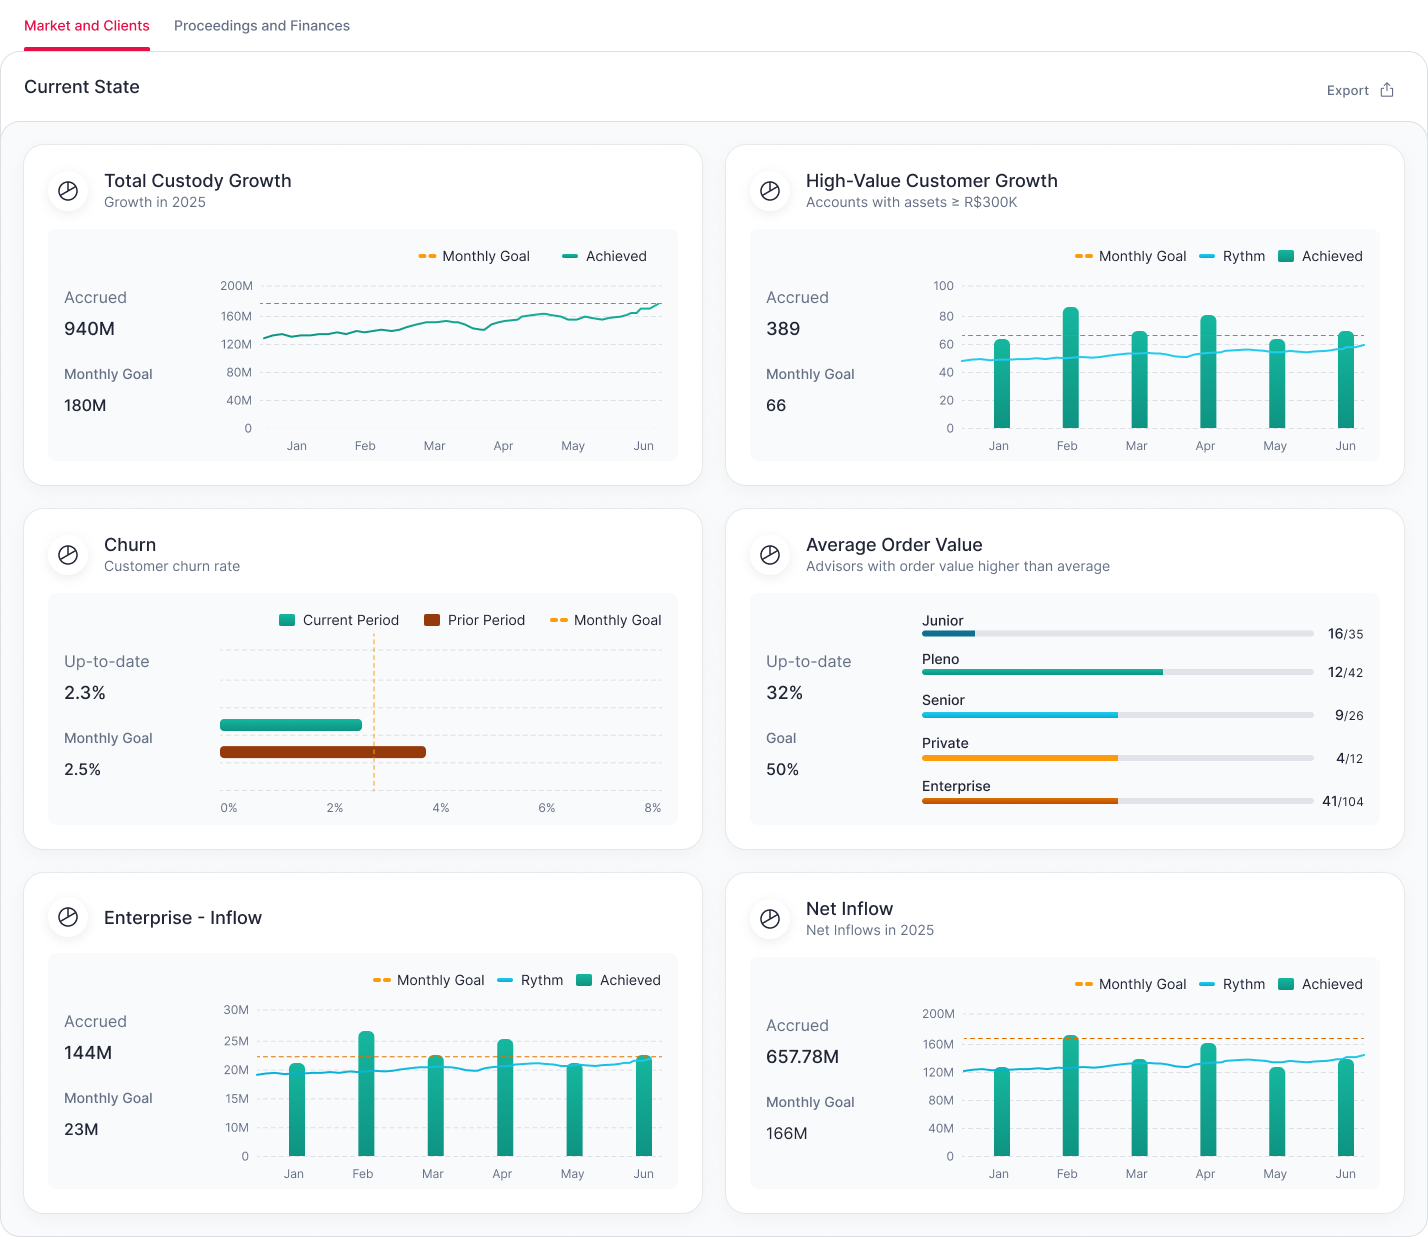
Task: Click the 32% up-to-date value
Action: click(785, 693)
